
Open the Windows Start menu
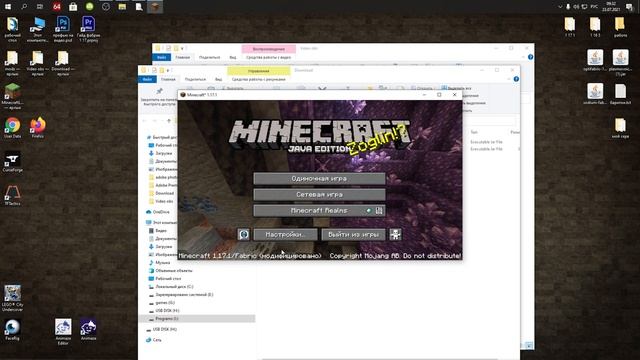click(x=8, y=7)
